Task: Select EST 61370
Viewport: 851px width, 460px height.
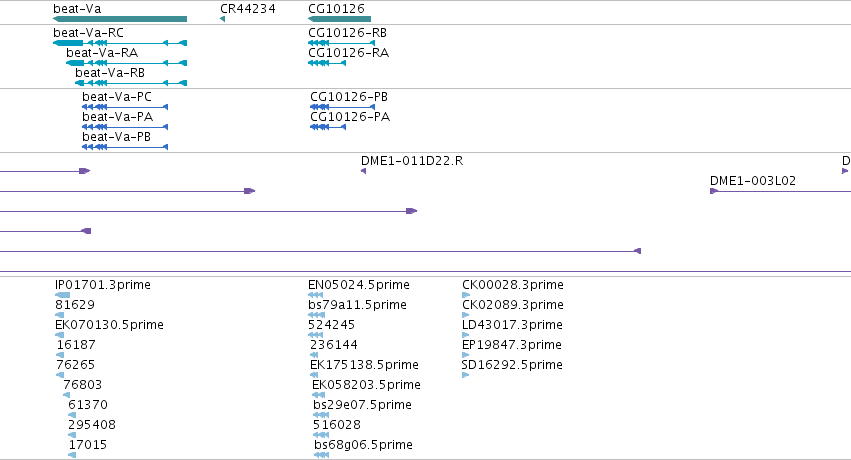Action: point(72,415)
